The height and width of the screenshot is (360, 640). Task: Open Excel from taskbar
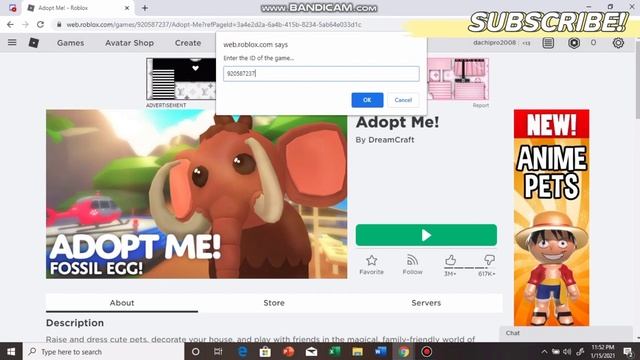(x=335, y=351)
